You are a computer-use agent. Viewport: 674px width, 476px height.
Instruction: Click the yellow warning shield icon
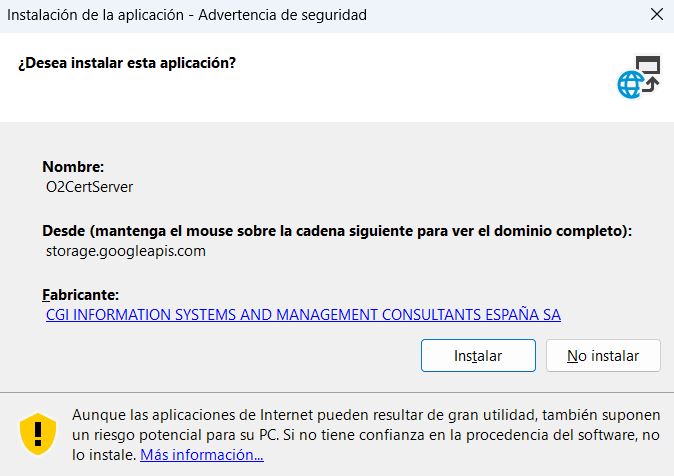click(x=38, y=433)
